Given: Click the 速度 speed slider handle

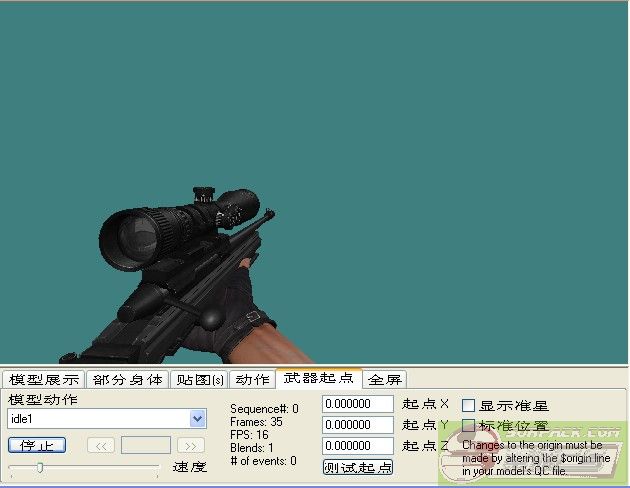Looking at the screenshot, I should [40, 467].
